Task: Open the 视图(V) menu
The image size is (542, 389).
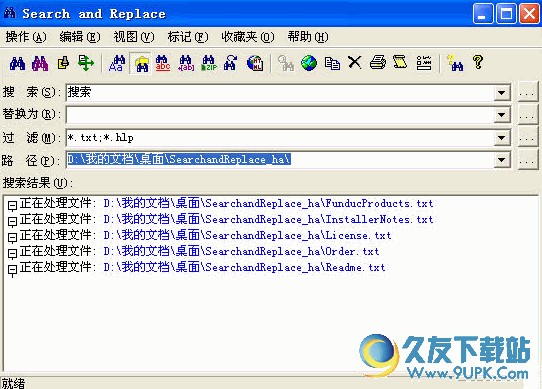Action: 134,37
